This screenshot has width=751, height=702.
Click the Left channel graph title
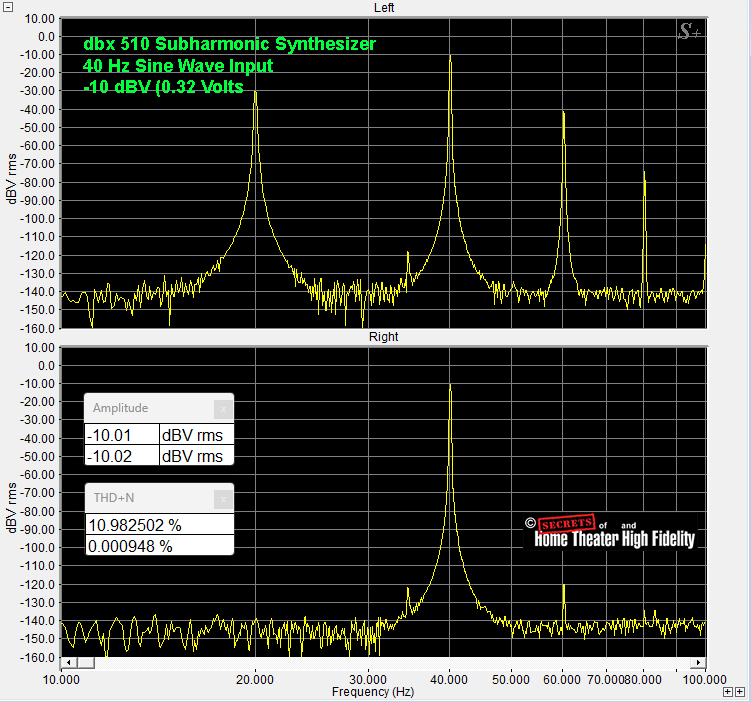384,8
